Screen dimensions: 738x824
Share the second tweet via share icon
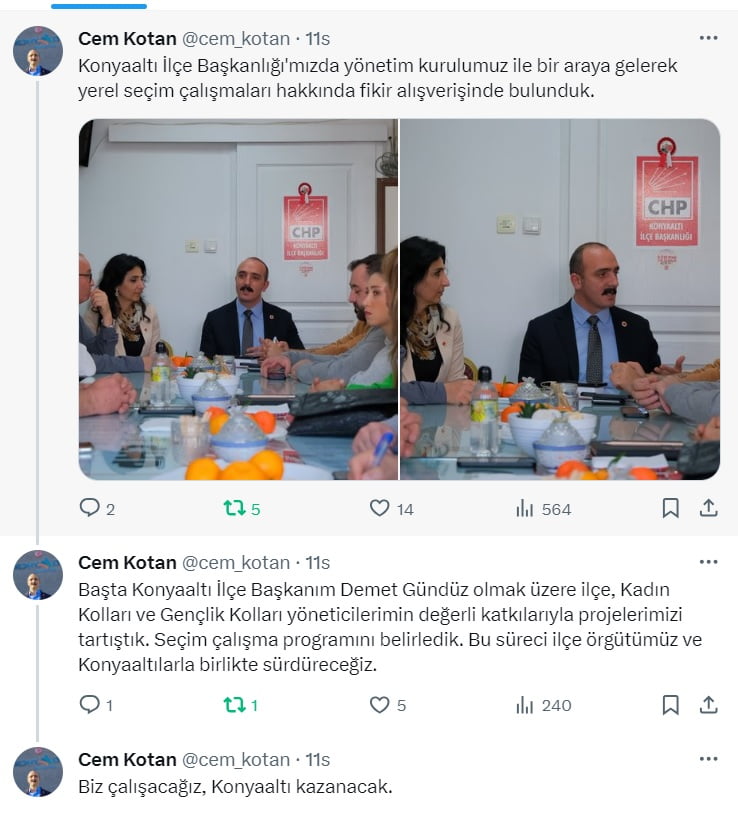click(x=709, y=704)
